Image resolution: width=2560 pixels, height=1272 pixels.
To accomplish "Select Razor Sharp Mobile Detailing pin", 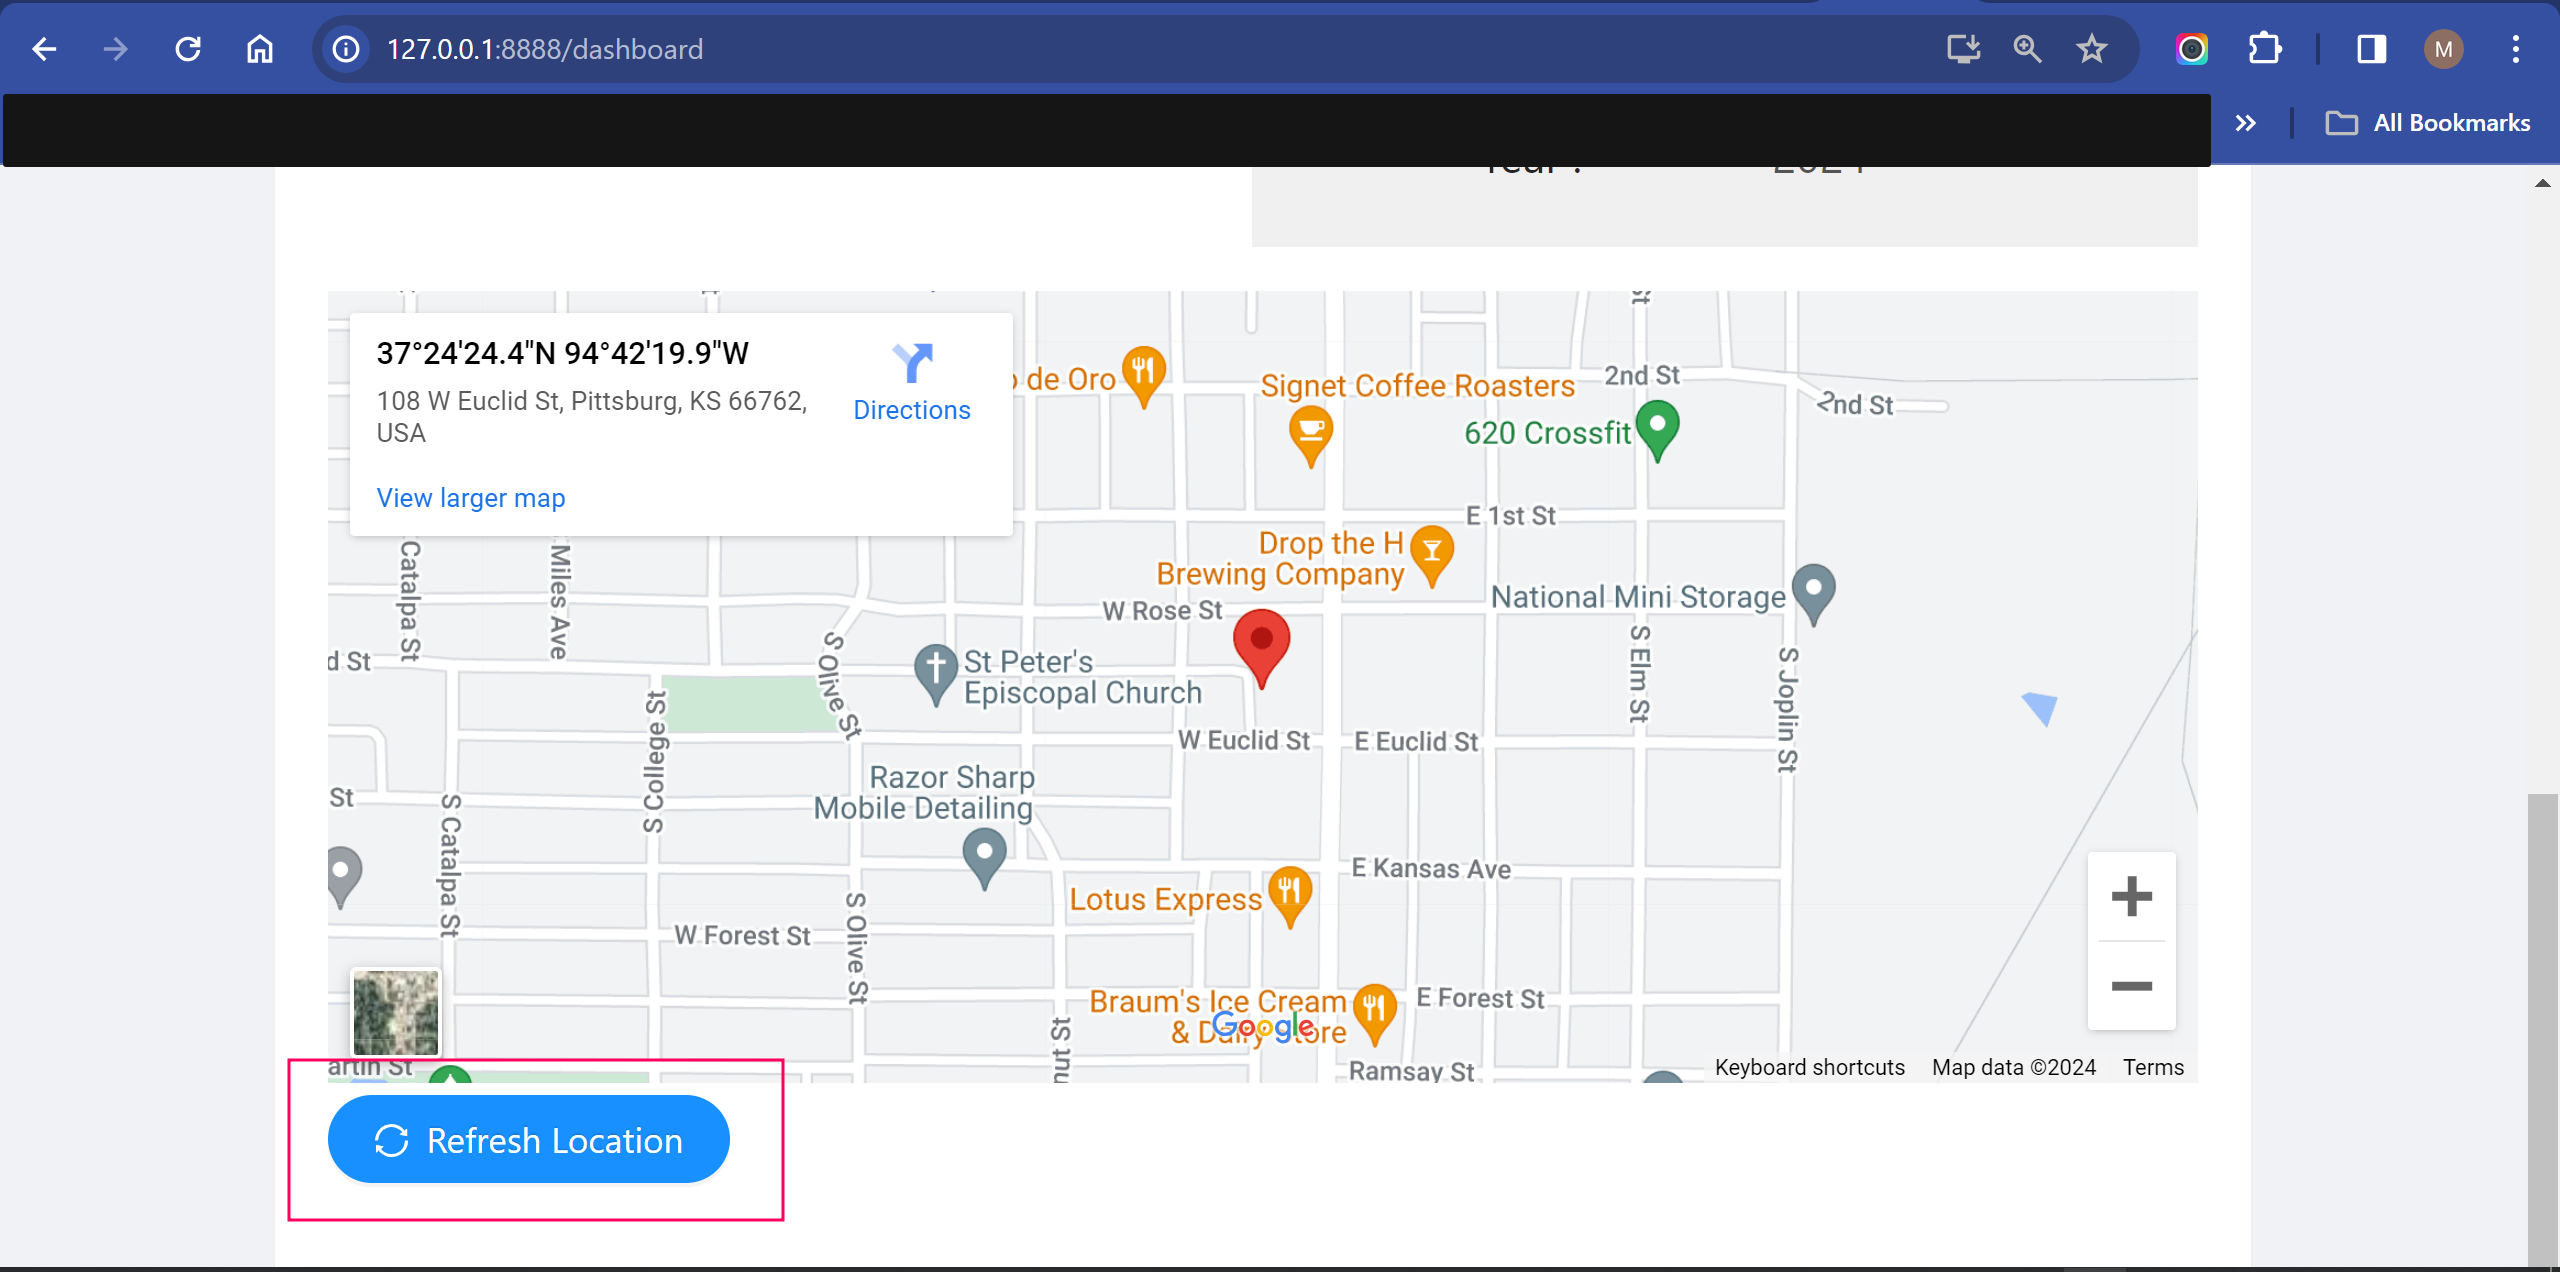I will [x=984, y=858].
